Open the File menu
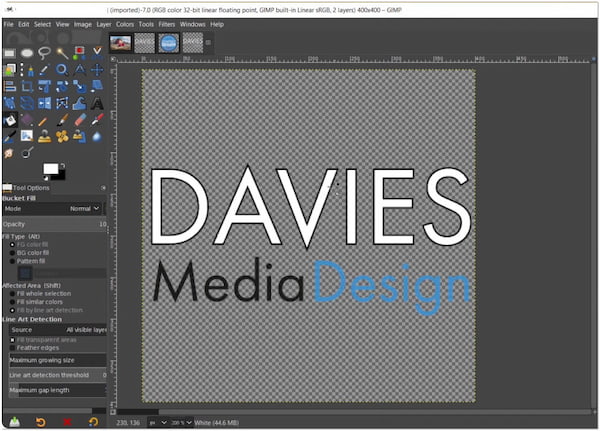The image size is (600, 431). pos(8,24)
